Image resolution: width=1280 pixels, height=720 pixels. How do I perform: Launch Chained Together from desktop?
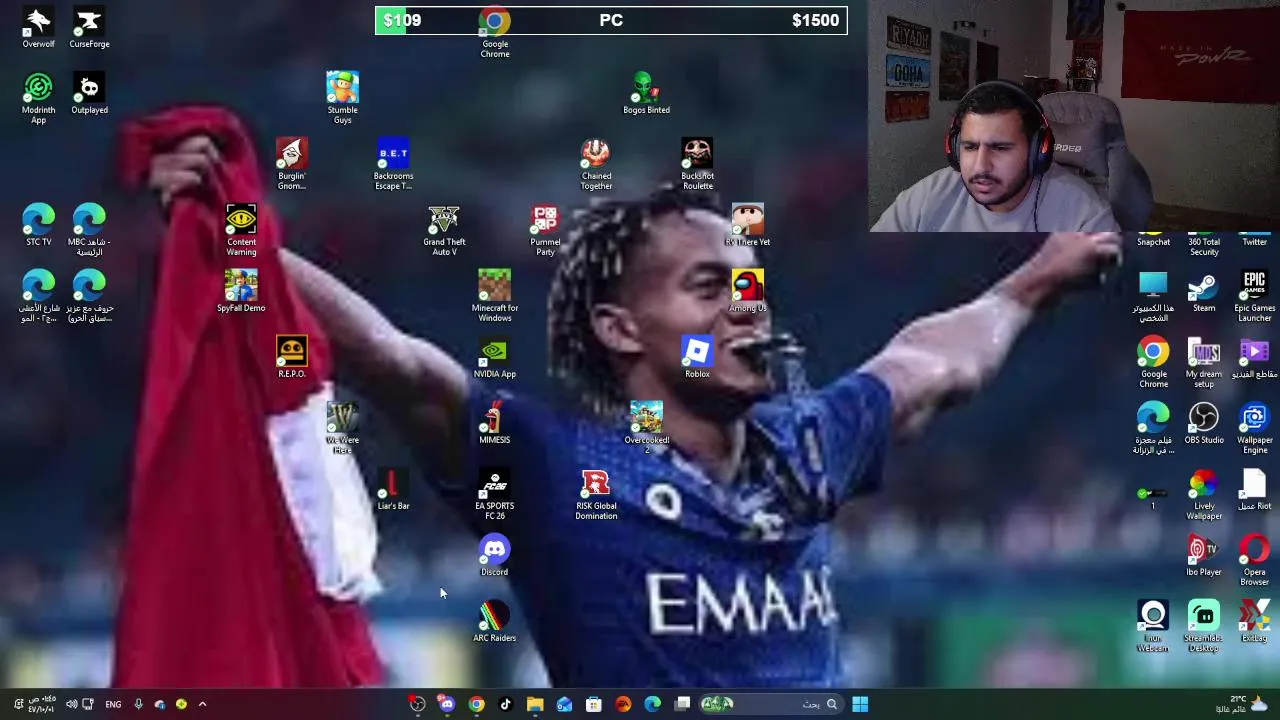pos(596,165)
